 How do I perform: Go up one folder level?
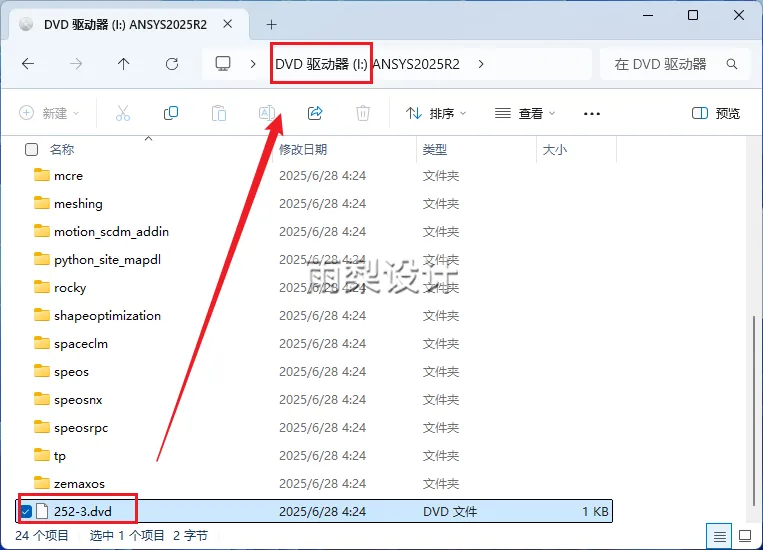pyautogui.click(x=124, y=64)
